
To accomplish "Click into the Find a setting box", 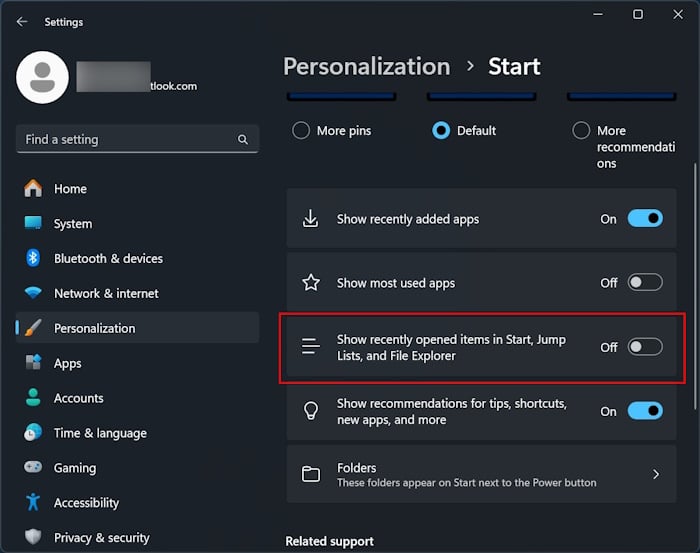I will click(138, 139).
